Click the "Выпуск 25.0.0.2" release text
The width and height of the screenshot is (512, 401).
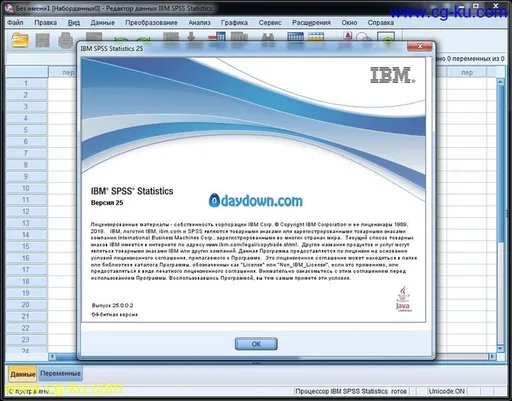pyautogui.click(x=112, y=305)
